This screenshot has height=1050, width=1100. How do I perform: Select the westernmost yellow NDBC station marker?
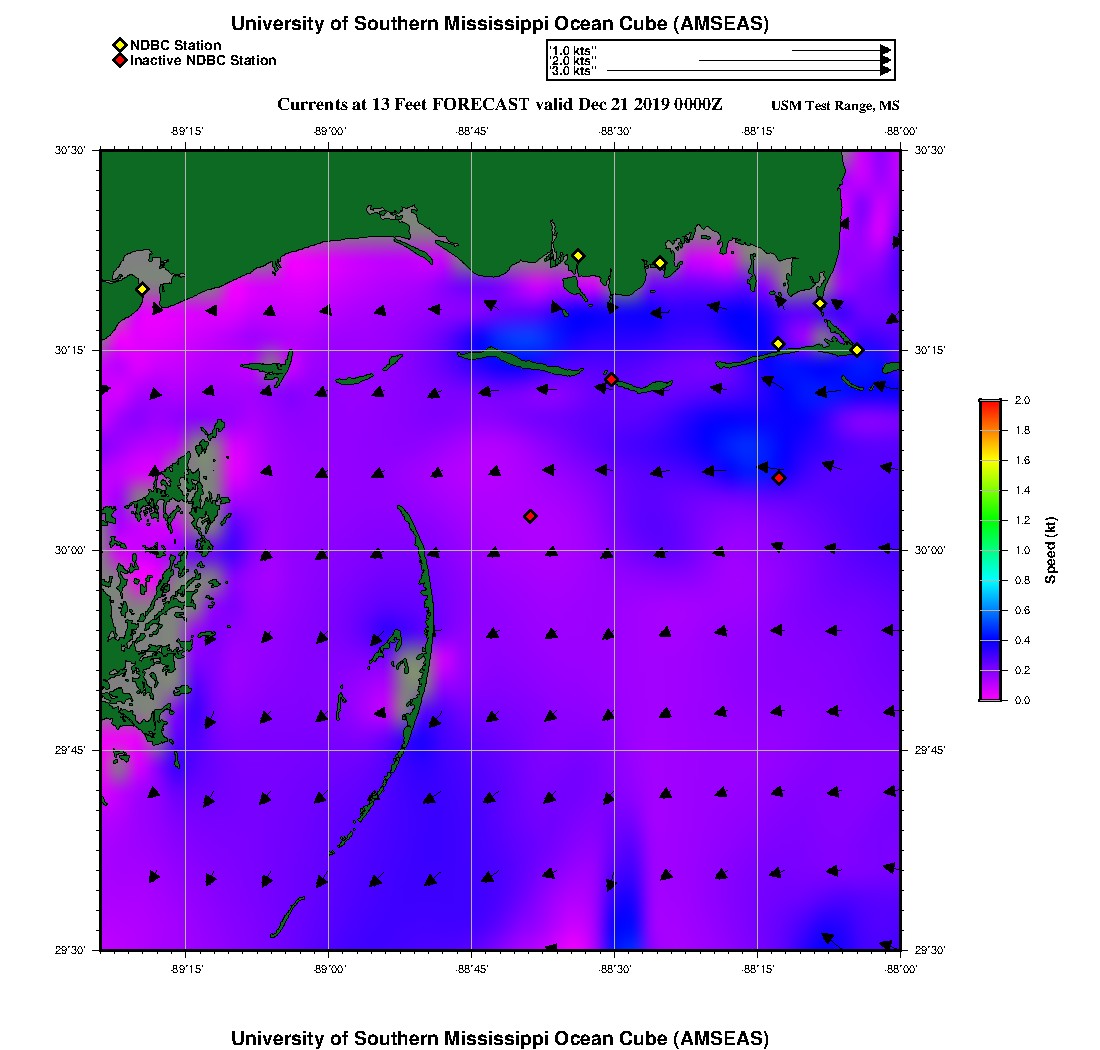pyautogui.click(x=142, y=289)
